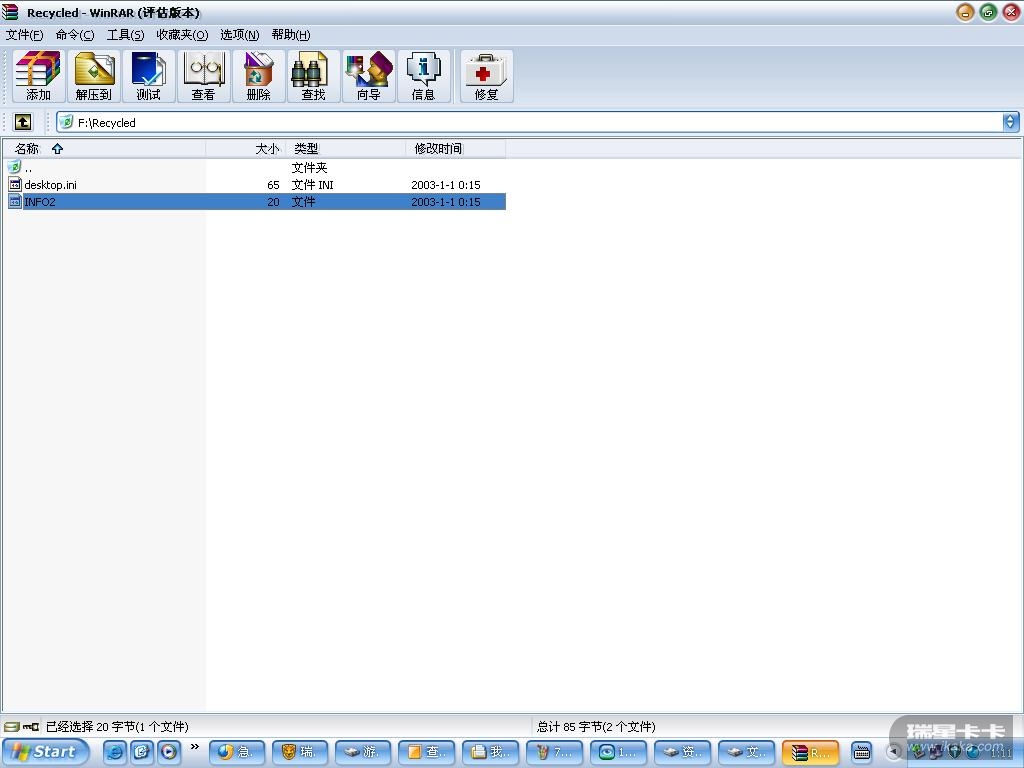
Task: Expand quick launch overflow chevron »
Action: pyautogui.click(x=195, y=746)
